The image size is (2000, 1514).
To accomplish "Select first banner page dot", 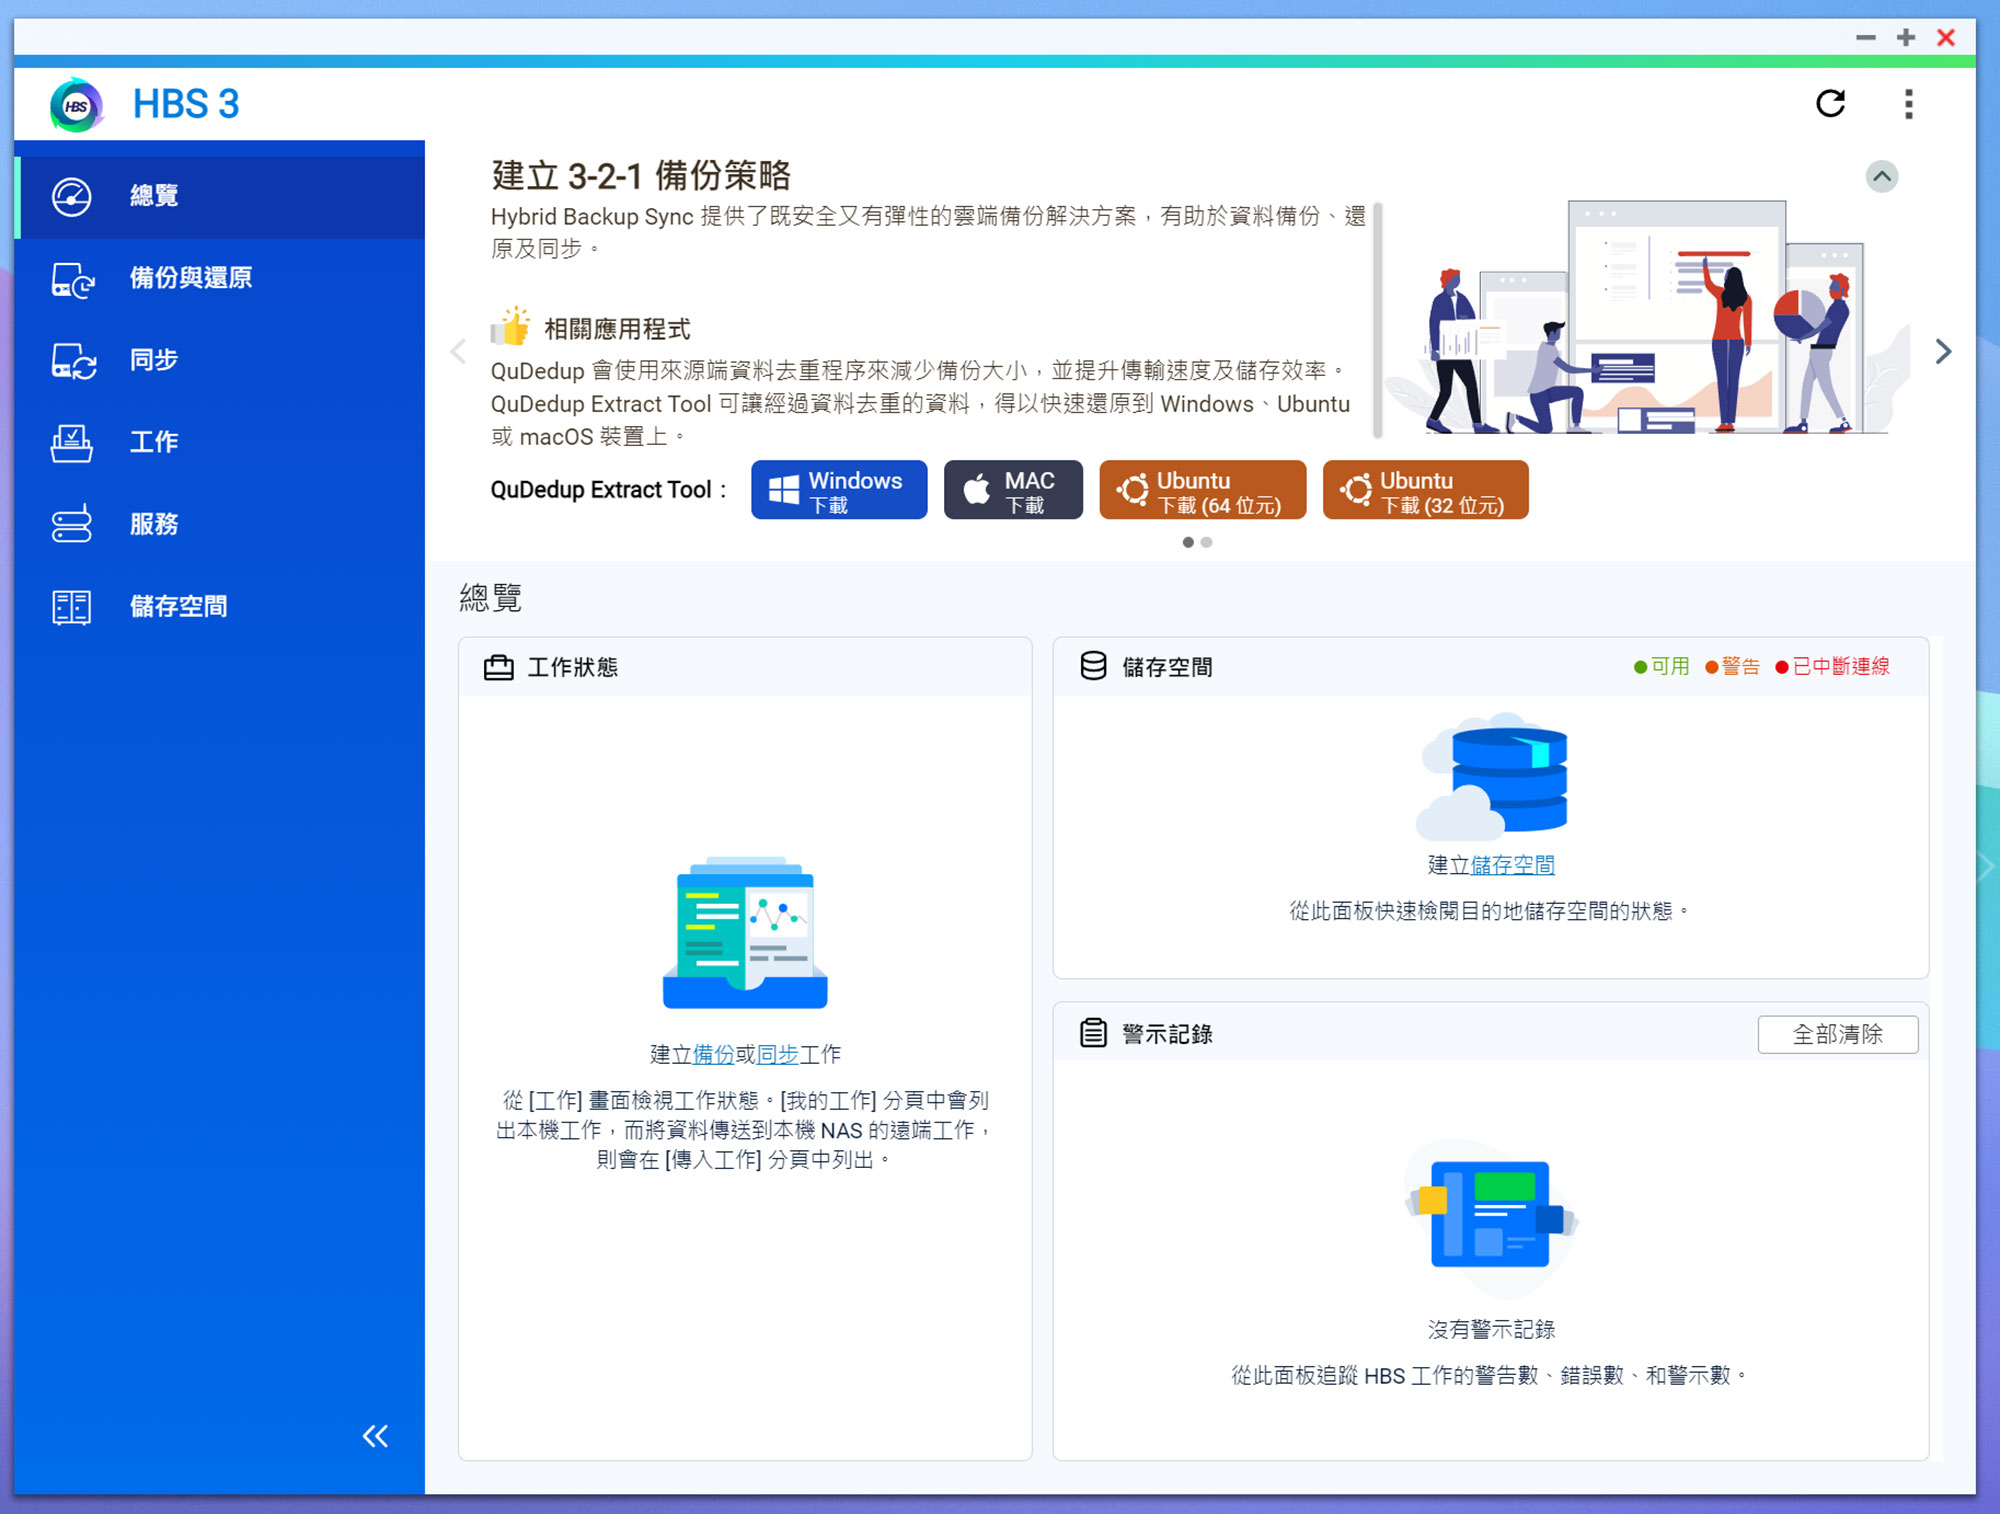I will (1188, 542).
